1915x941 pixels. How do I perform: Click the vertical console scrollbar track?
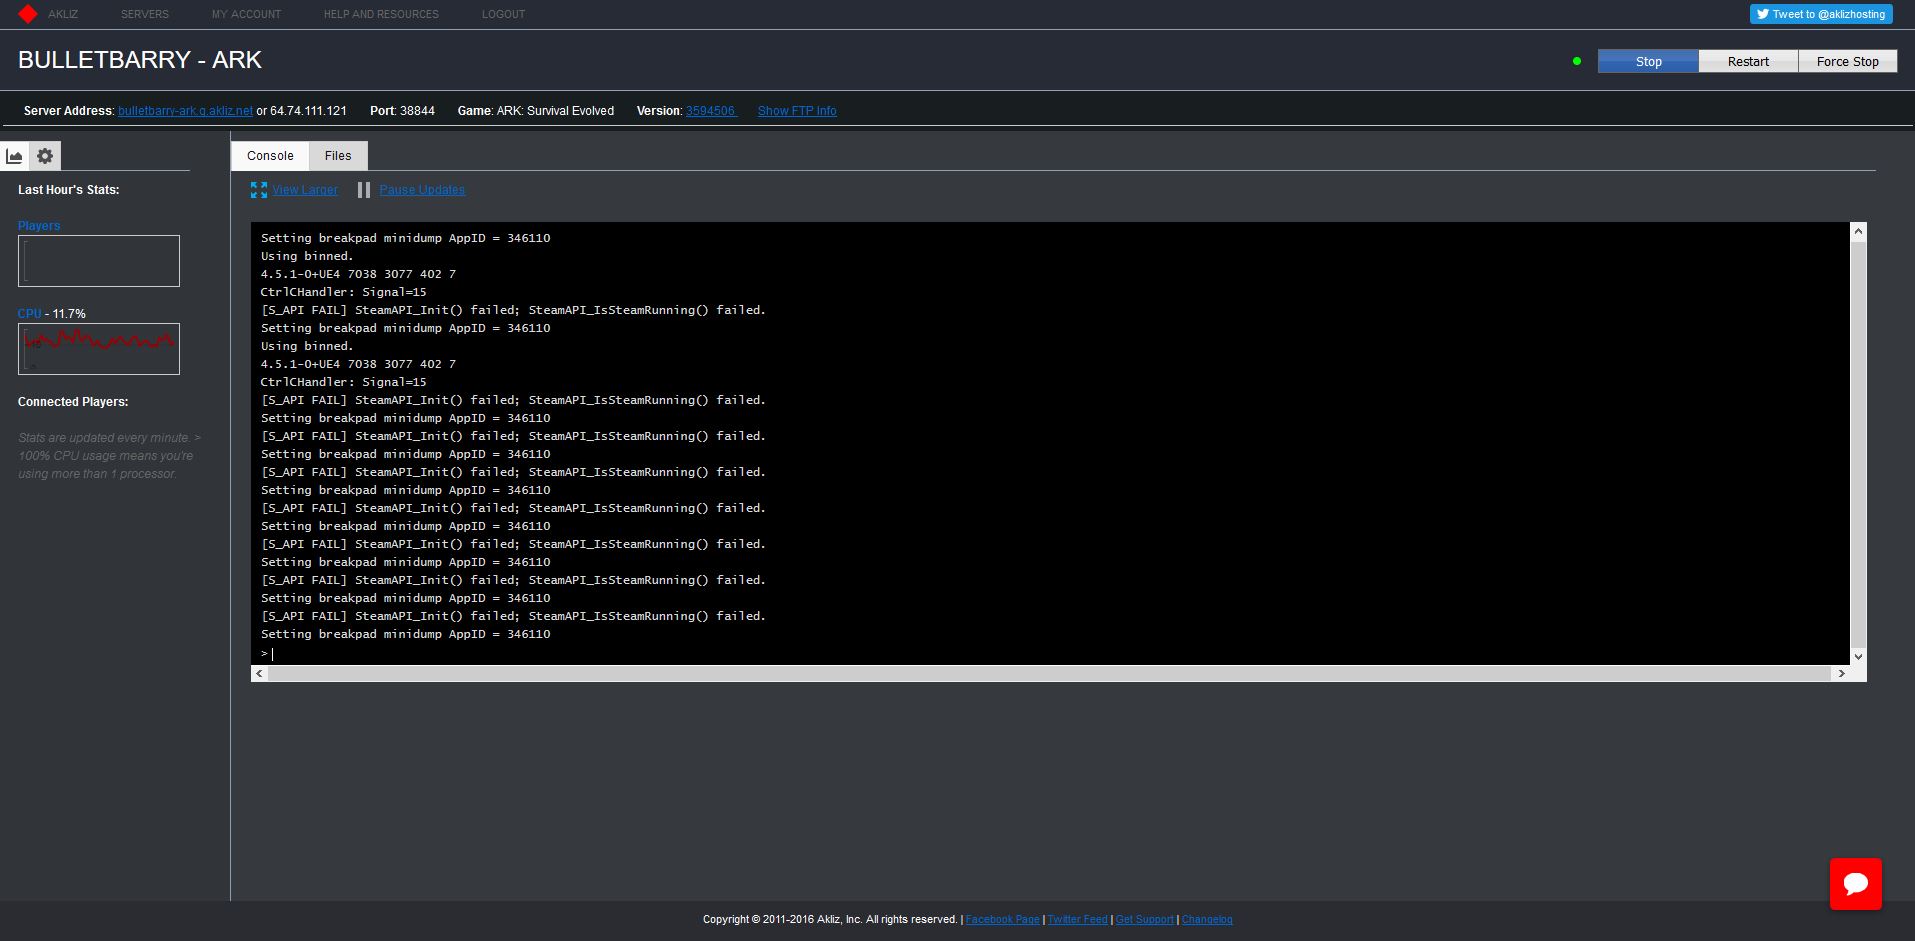point(1858,443)
